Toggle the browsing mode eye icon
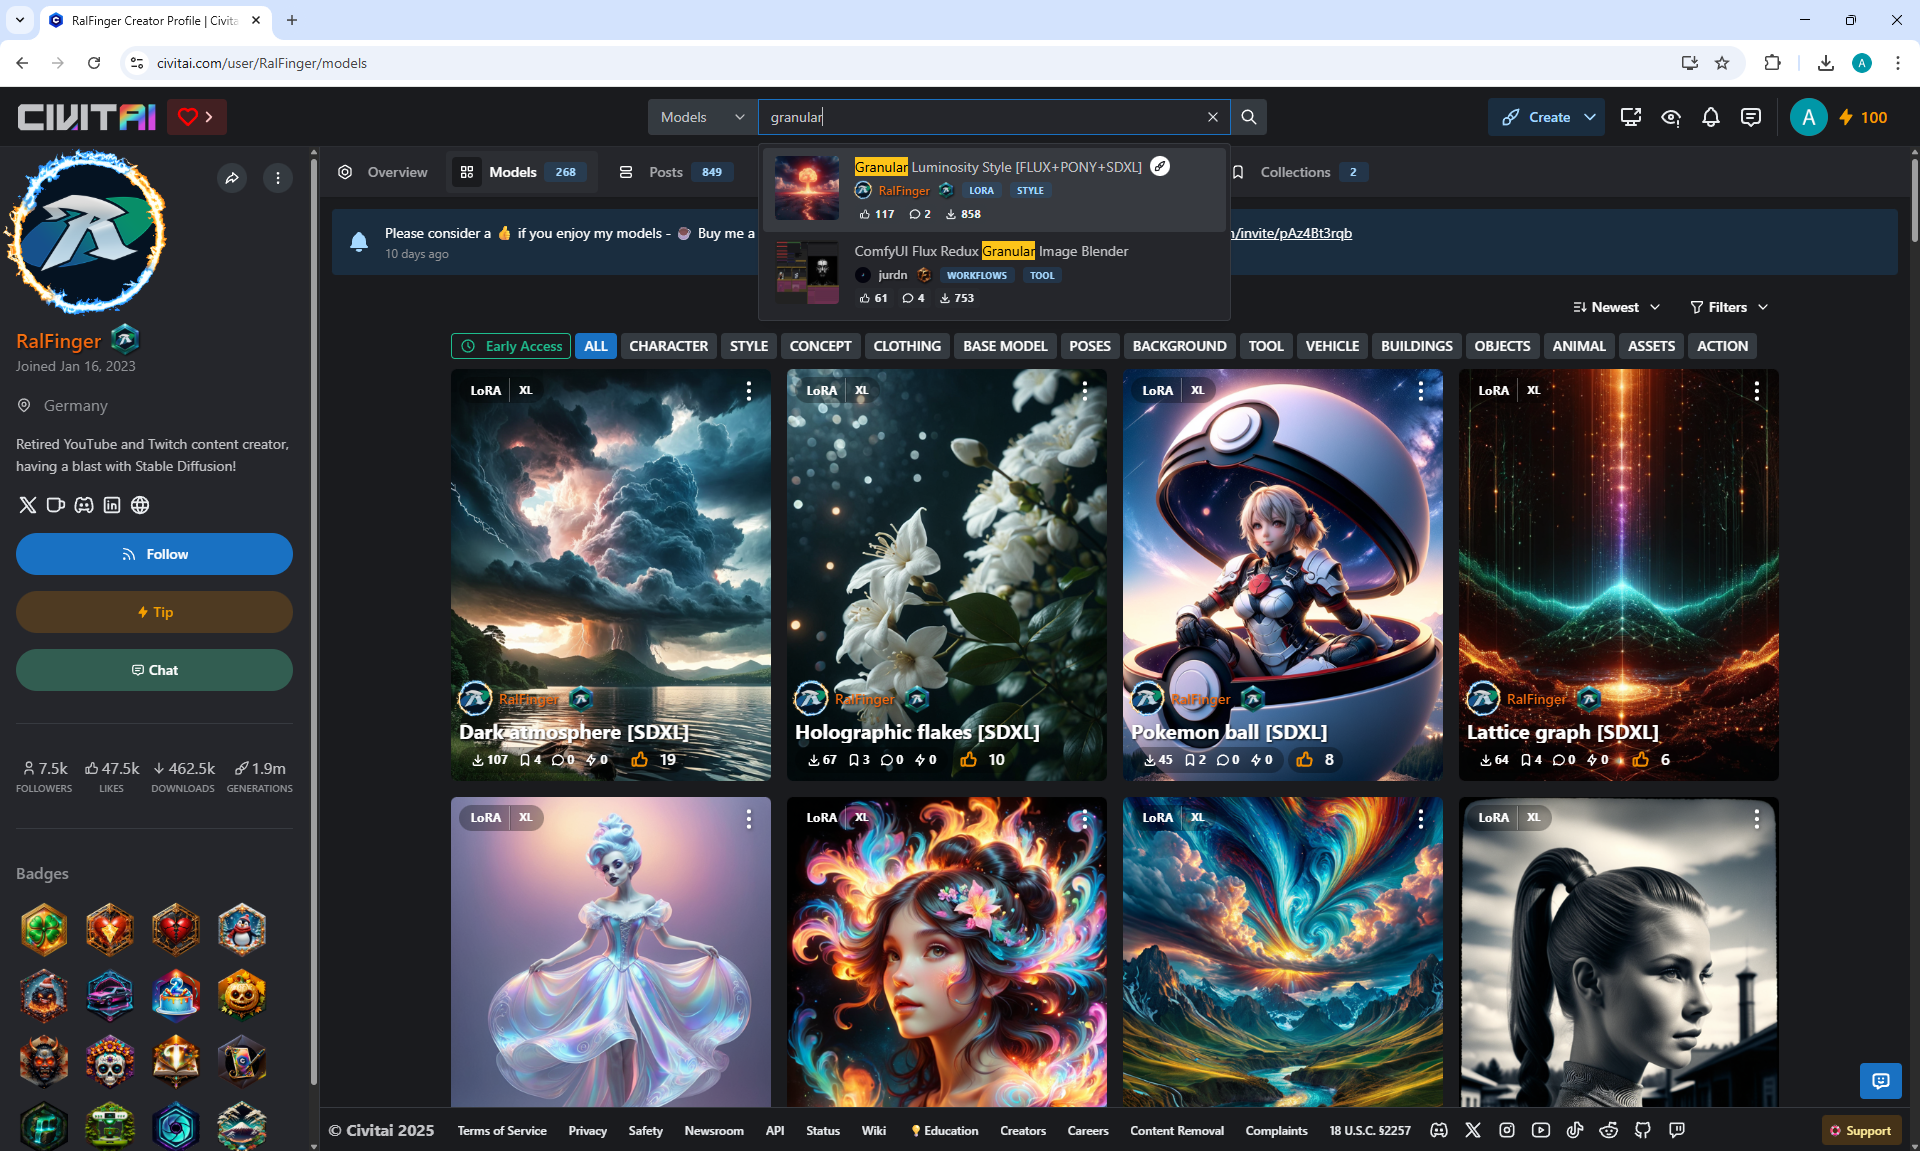Image resolution: width=1920 pixels, height=1151 pixels. tap(1671, 117)
